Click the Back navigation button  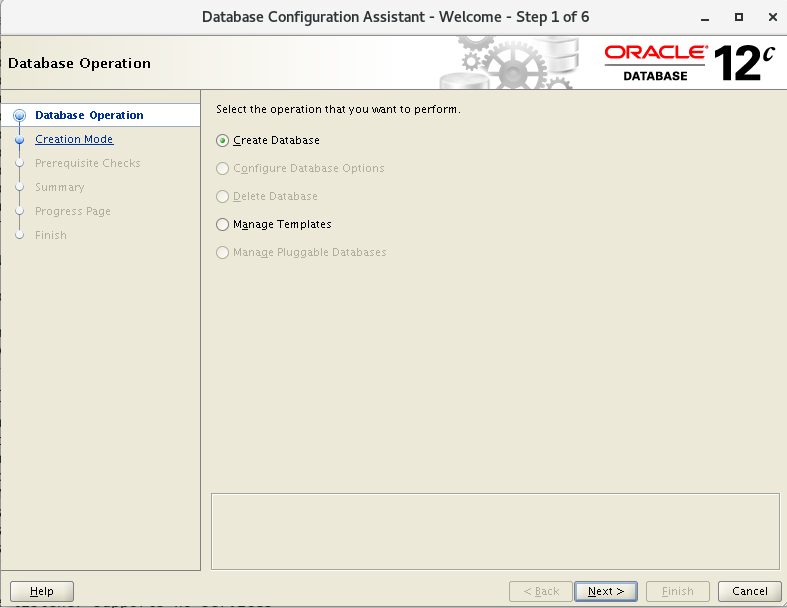point(541,591)
